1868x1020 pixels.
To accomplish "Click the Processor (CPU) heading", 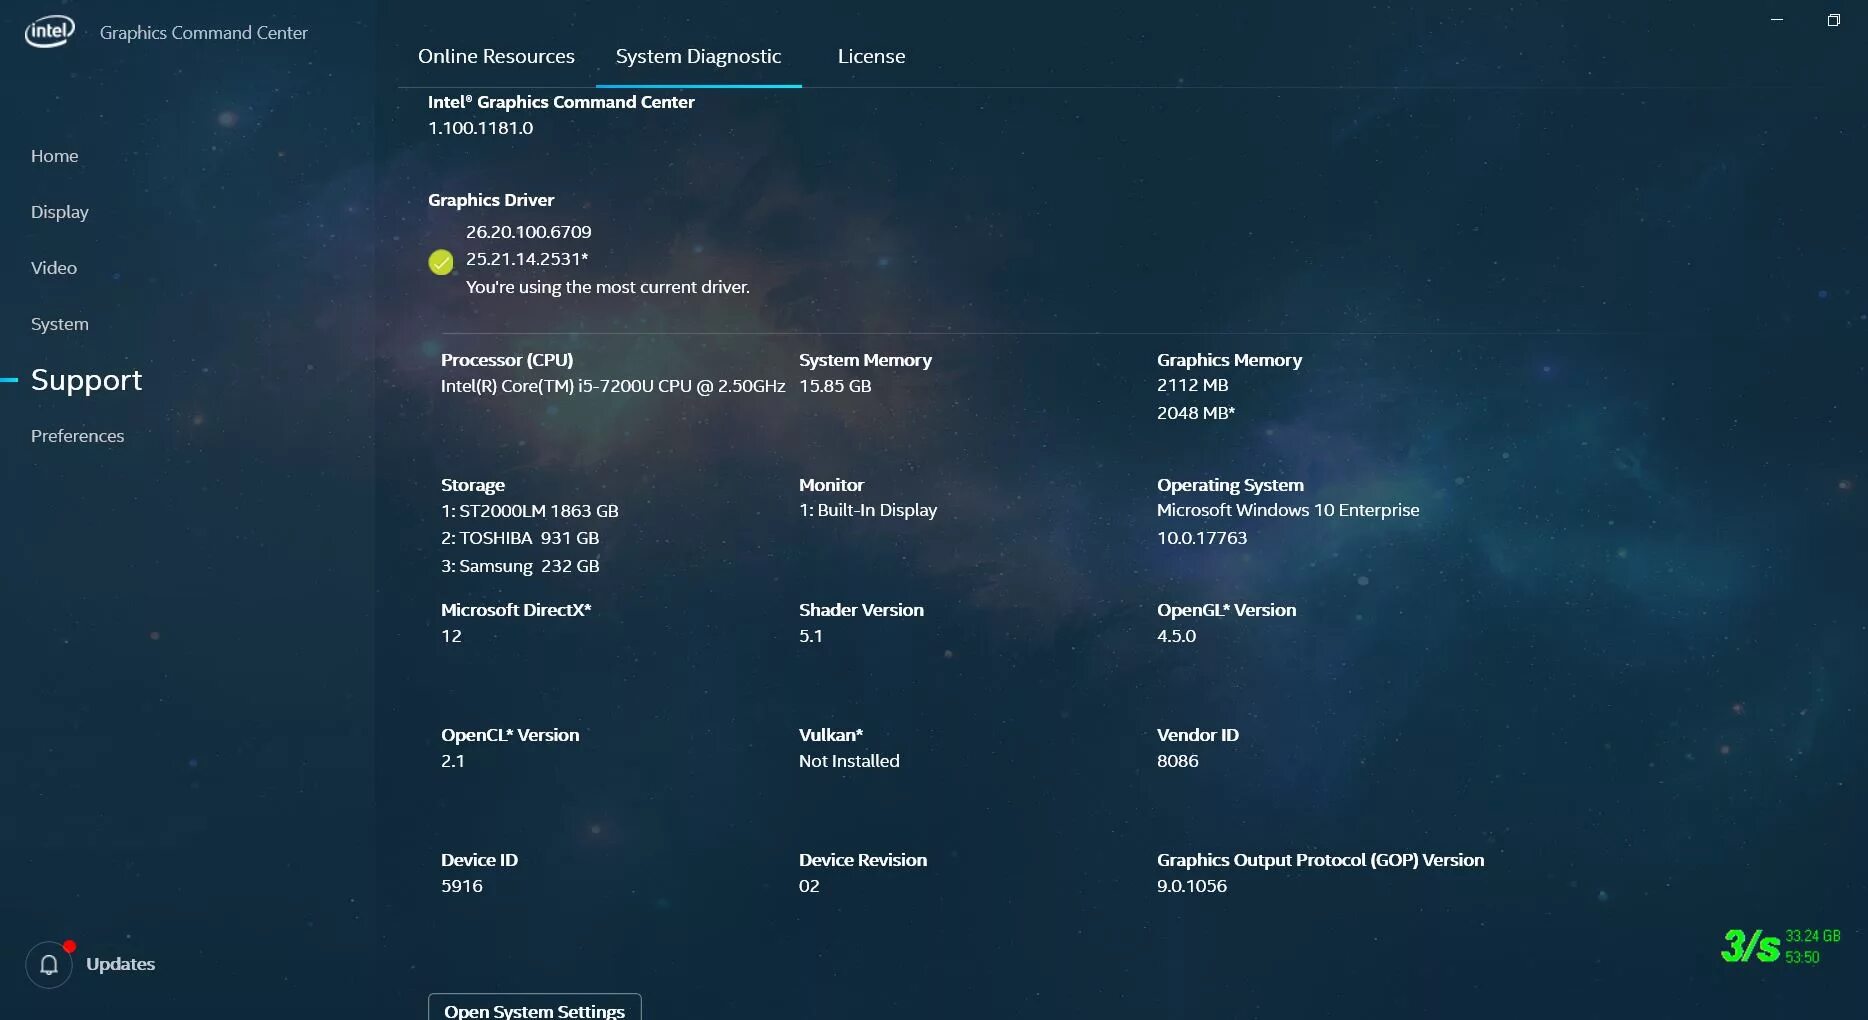I will (507, 360).
